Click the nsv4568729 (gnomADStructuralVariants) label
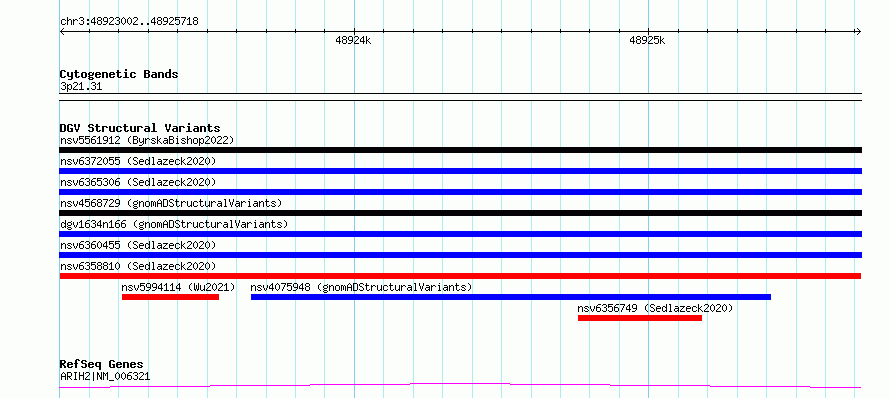The width and height of the screenshot is (890, 398). pyautogui.click(x=171, y=203)
